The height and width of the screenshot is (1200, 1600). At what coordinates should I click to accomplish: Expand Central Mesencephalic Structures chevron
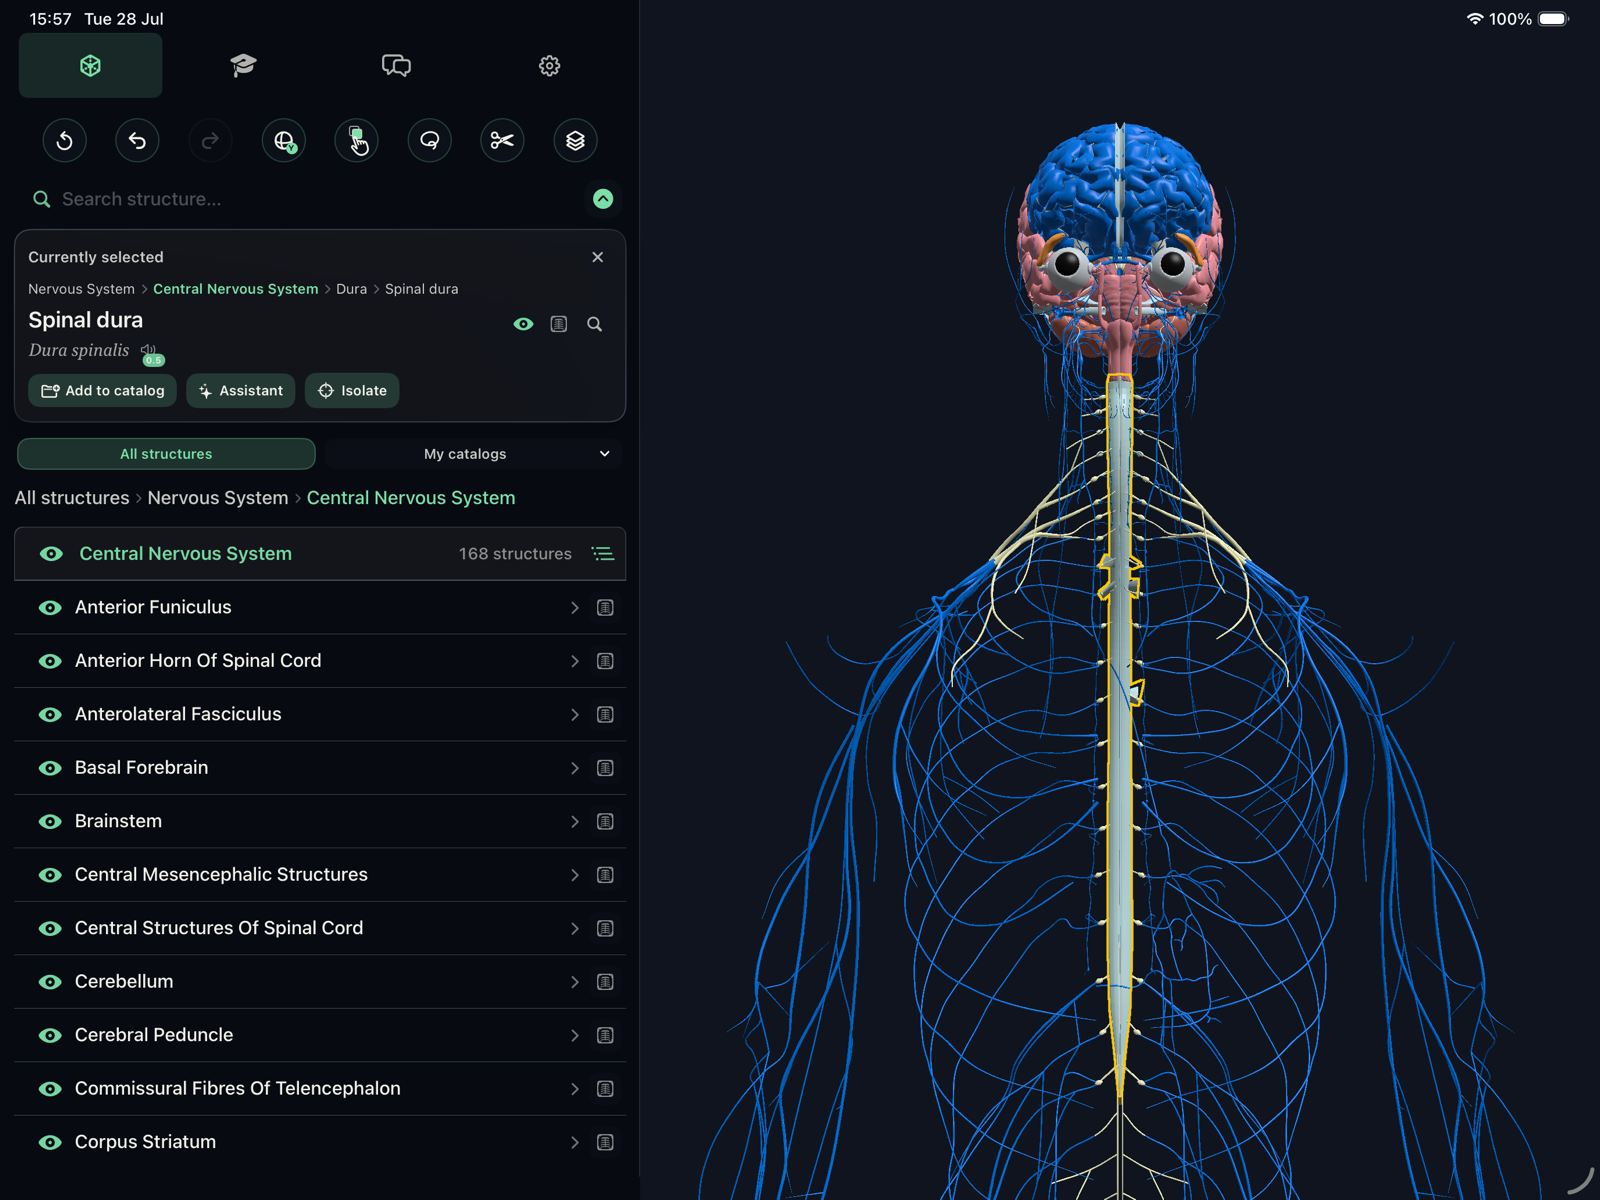(575, 875)
